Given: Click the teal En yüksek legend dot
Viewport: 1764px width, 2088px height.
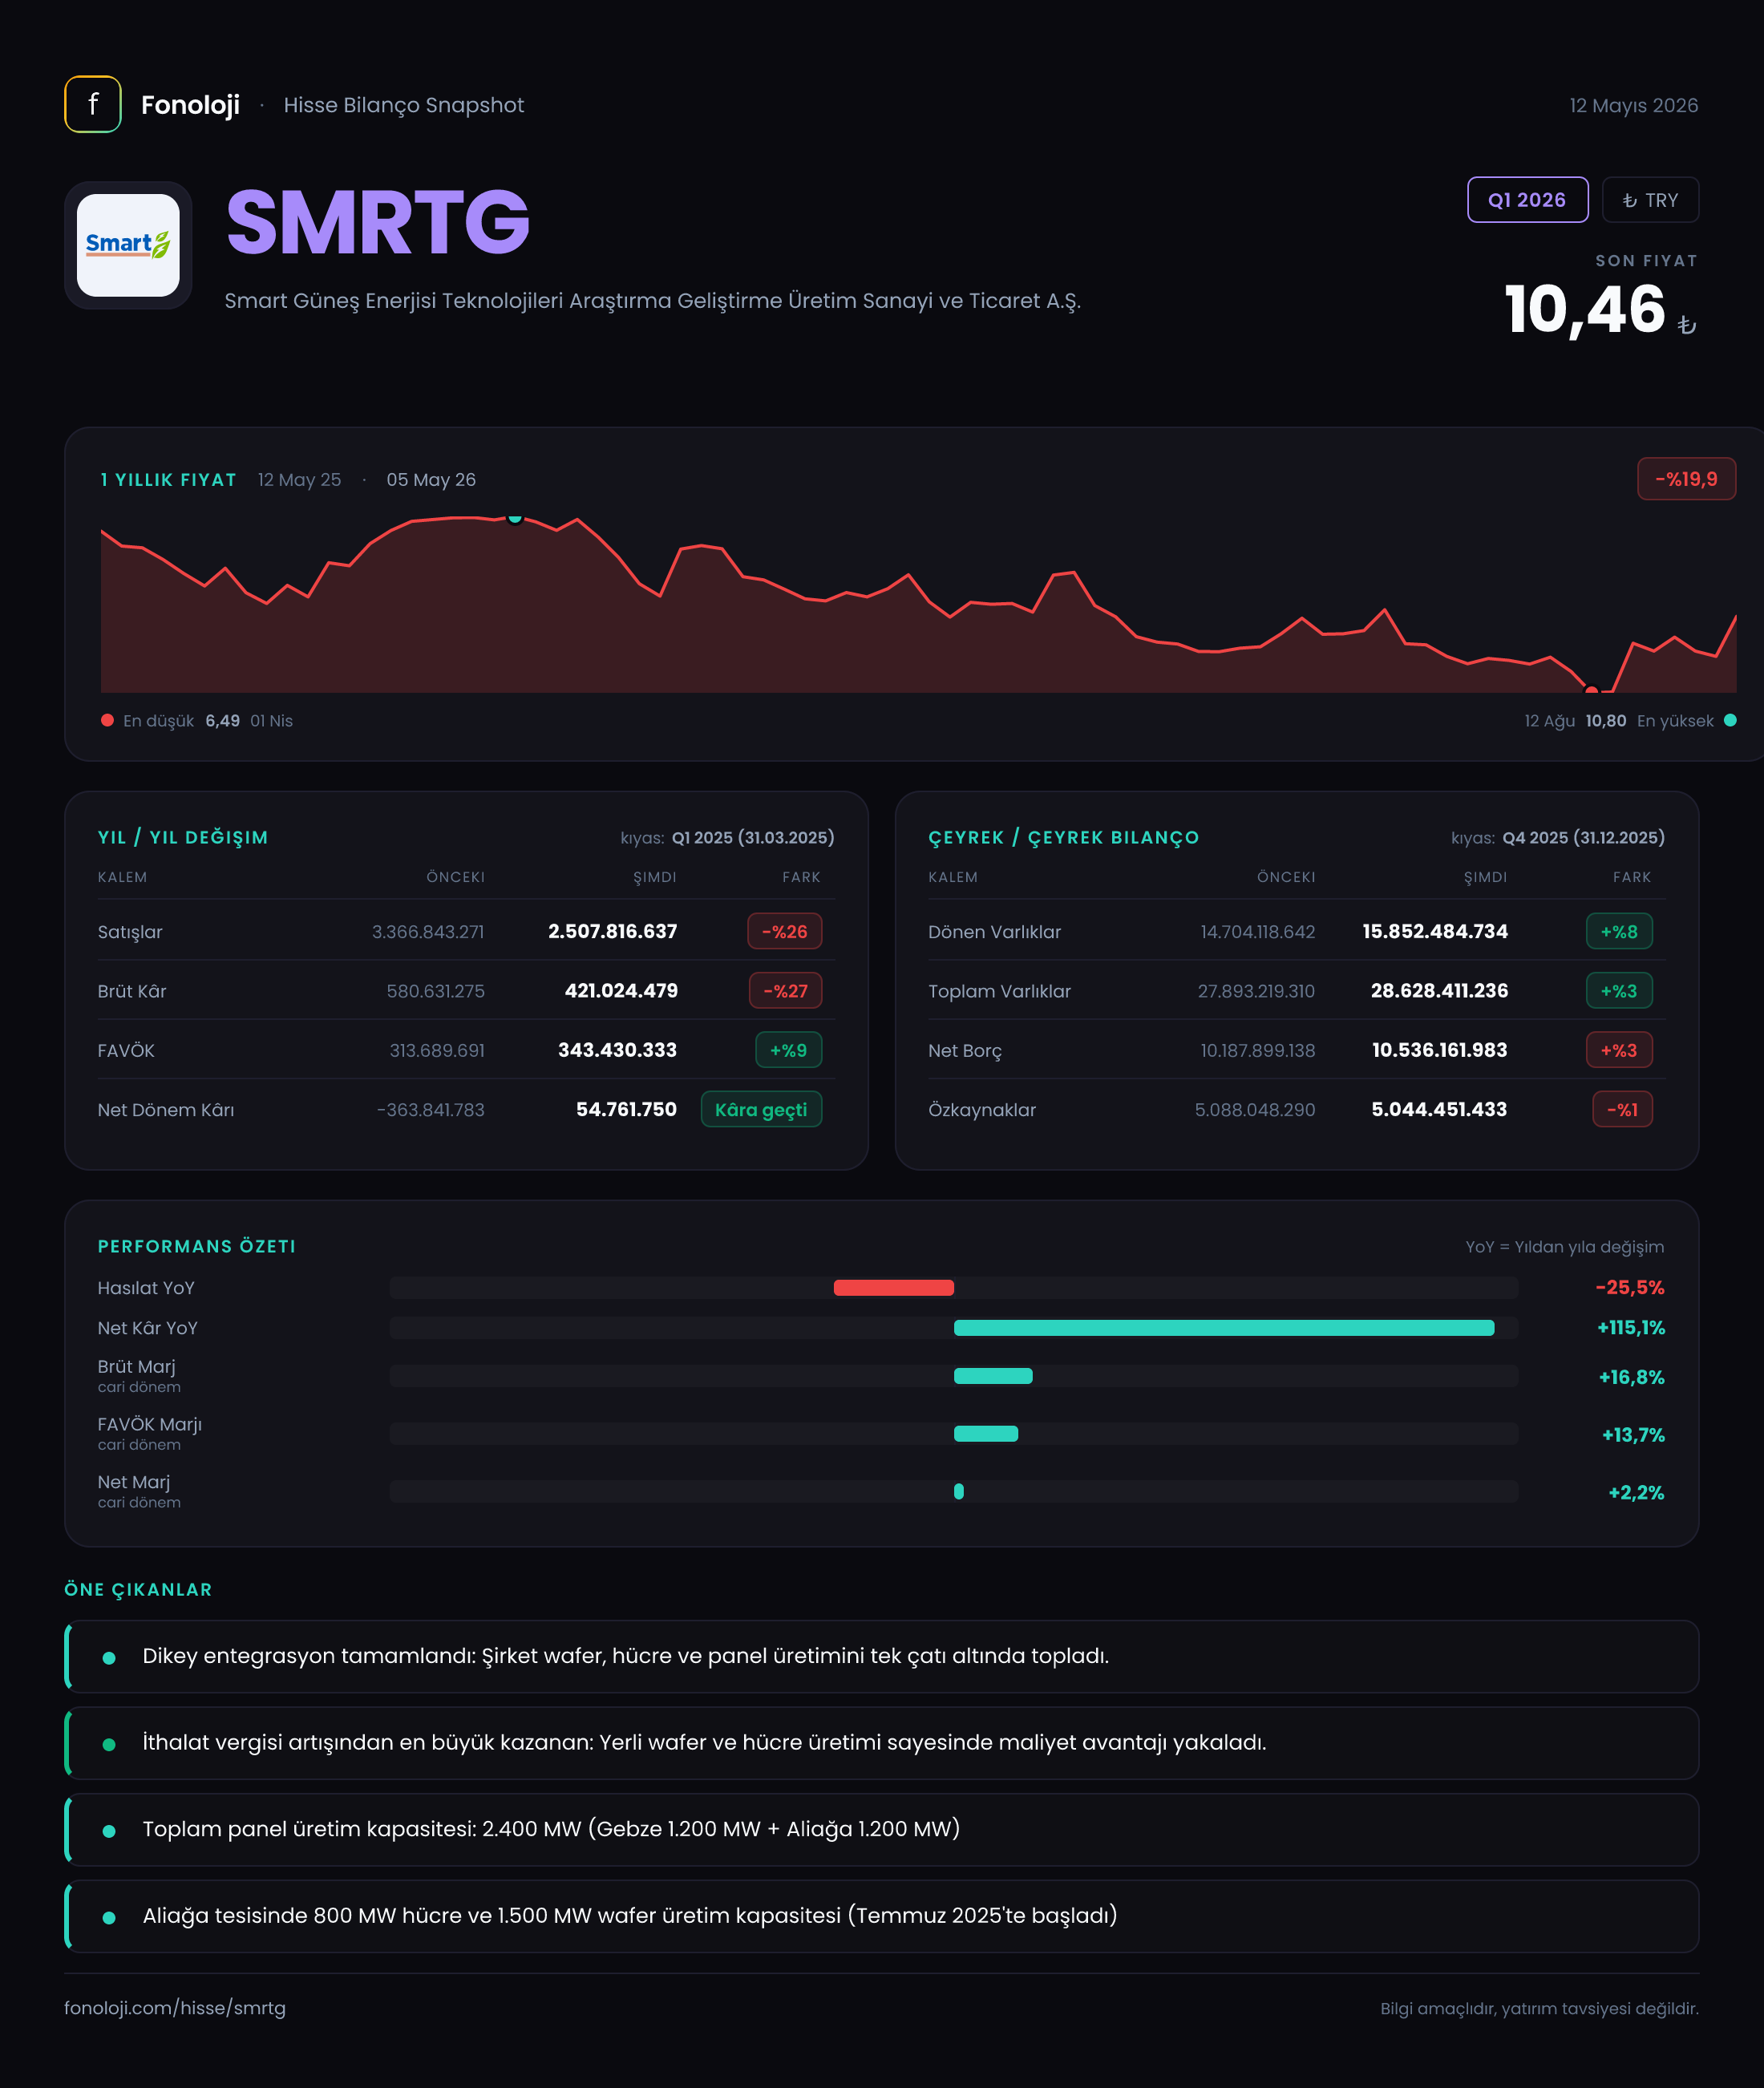Looking at the screenshot, I should pyautogui.click(x=1730, y=720).
